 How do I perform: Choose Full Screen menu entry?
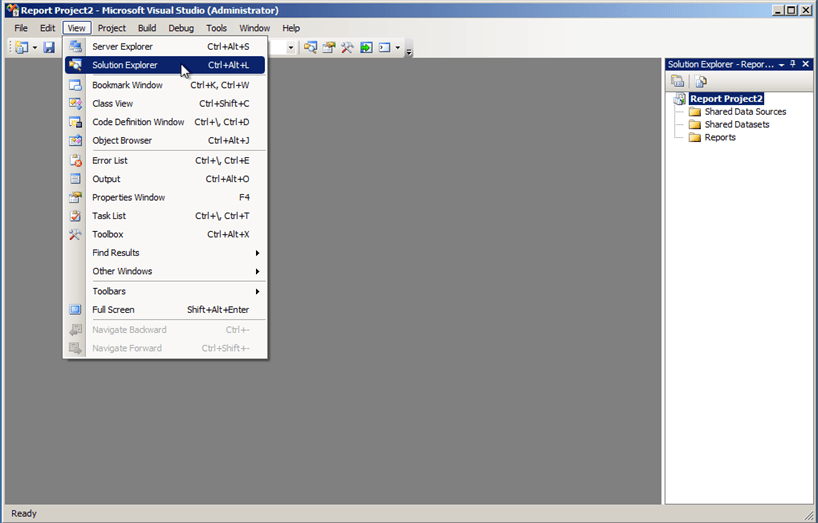tap(165, 310)
